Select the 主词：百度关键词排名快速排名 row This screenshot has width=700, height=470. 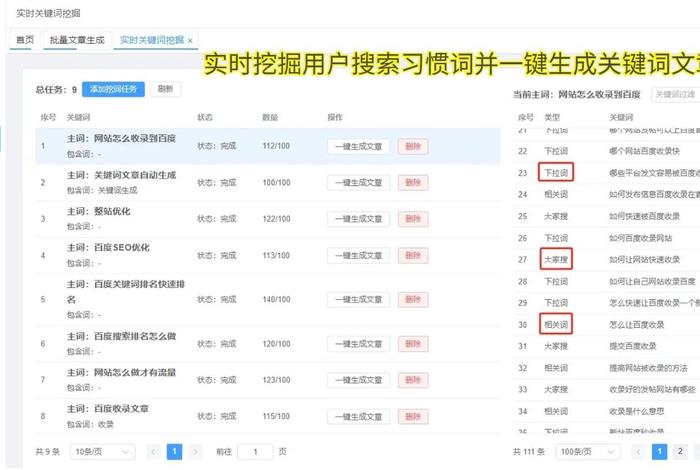(x=267, y=299)
